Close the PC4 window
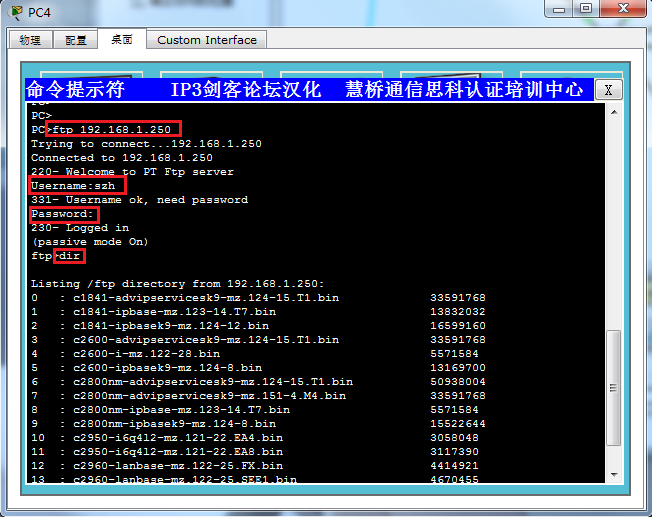This screenshot has width=652, height=517. coord(622,9)
